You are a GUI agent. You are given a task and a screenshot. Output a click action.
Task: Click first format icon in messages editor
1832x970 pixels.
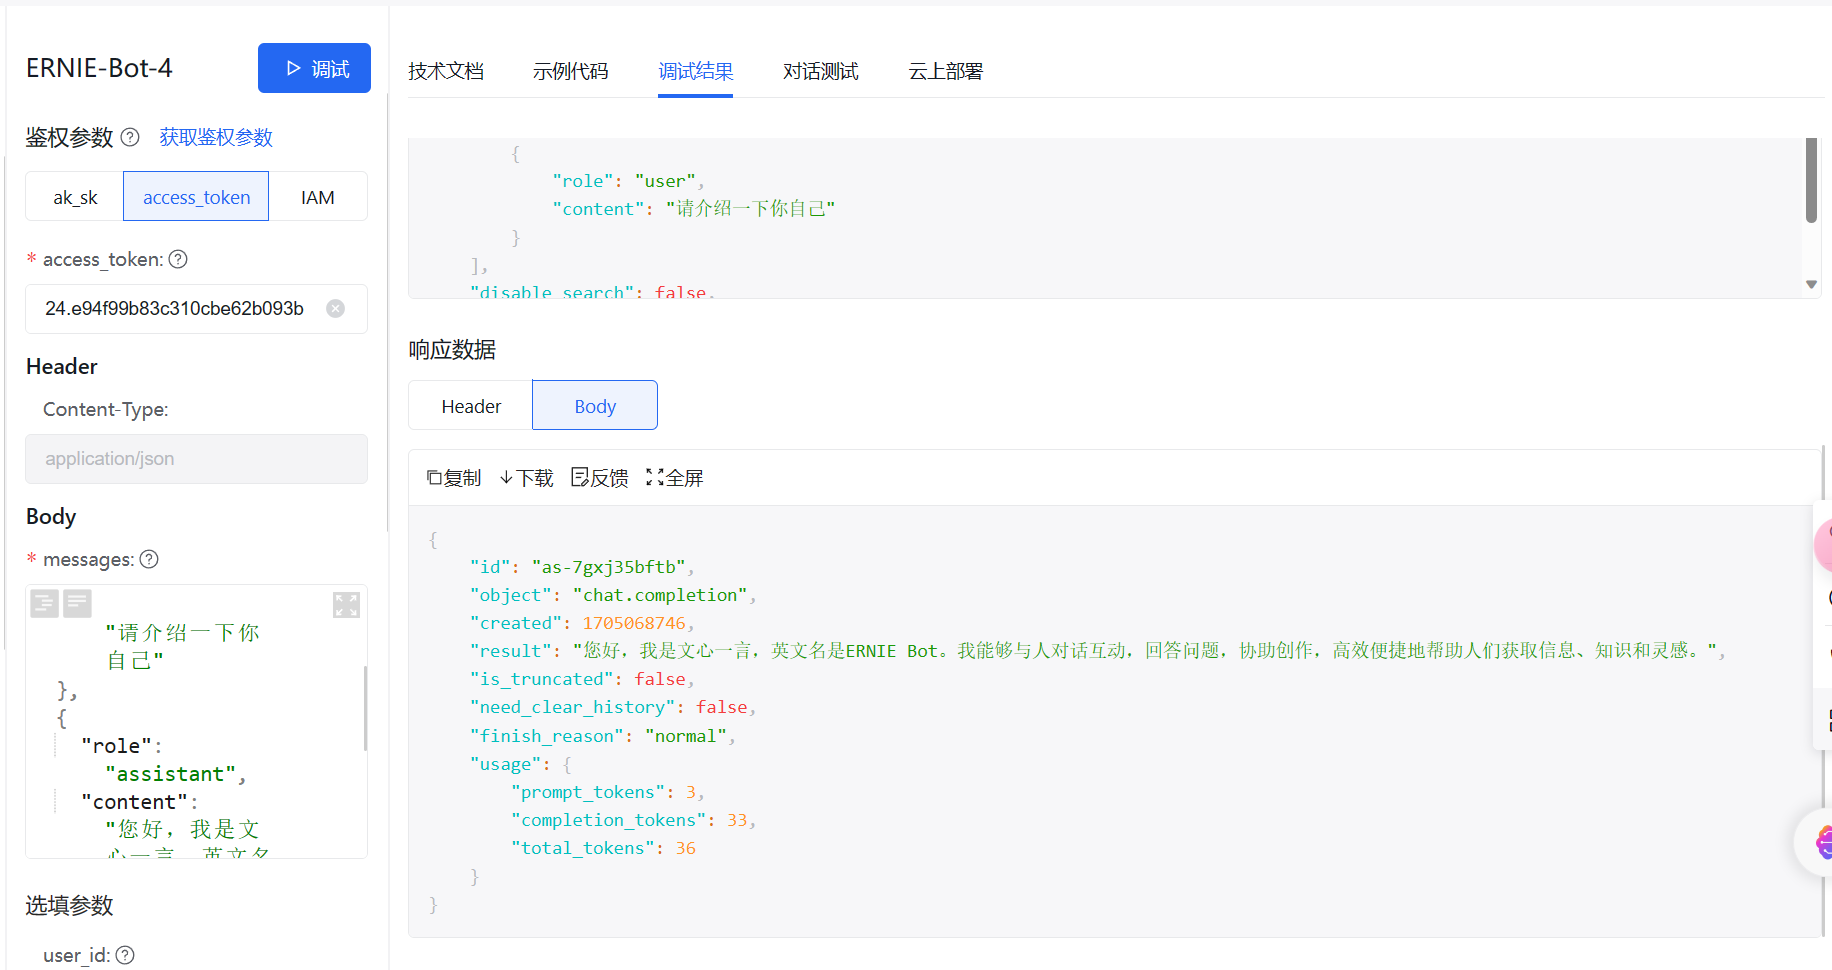tap(44, 603)
